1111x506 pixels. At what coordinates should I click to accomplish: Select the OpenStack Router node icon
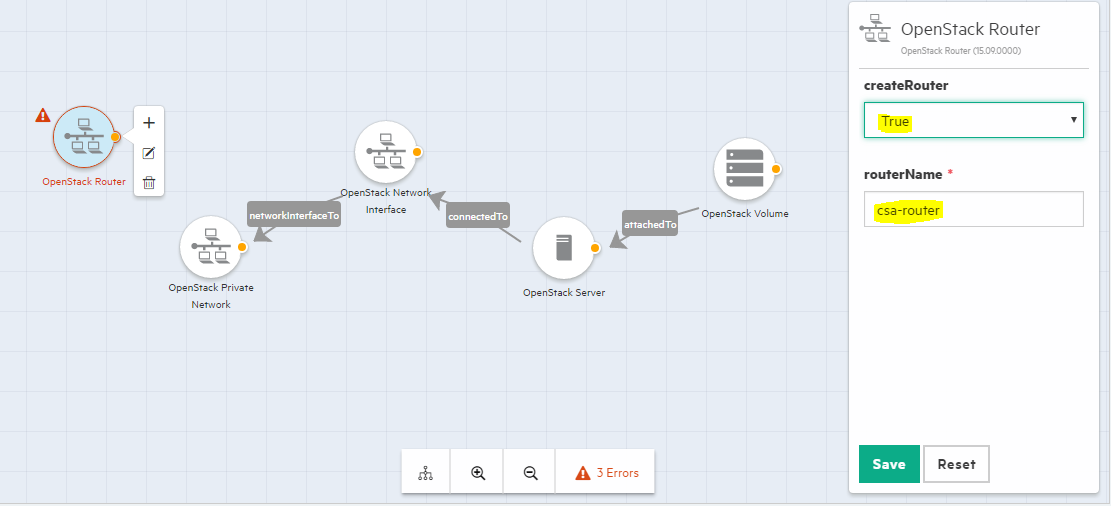[84, 137]
